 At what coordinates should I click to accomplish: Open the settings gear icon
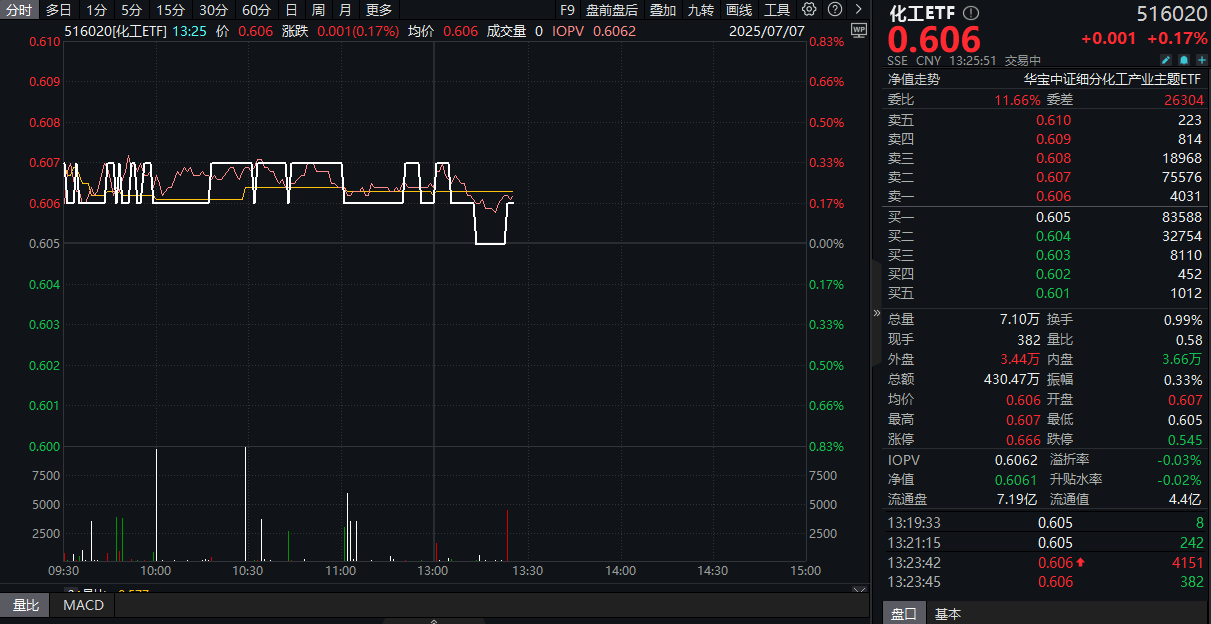point(807,10)
